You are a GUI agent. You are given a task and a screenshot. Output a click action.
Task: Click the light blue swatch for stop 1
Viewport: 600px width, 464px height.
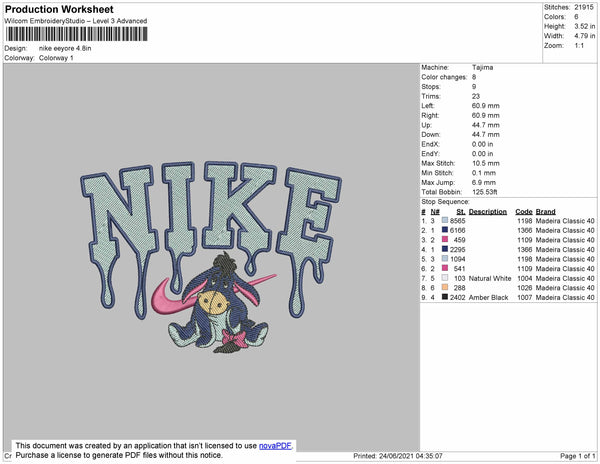coord(445,220)
